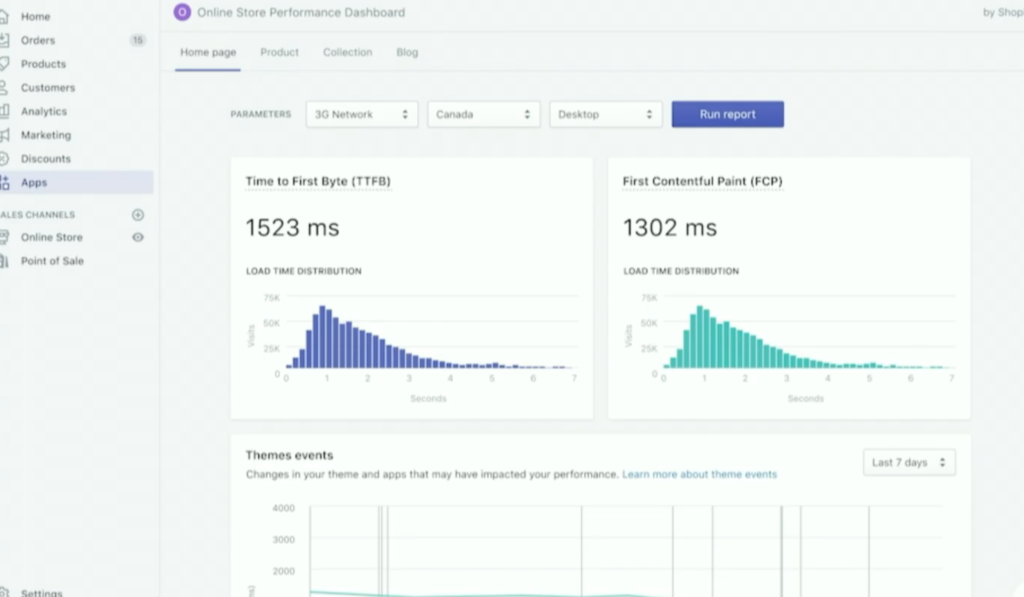Switch to the Product tab
The image size is (1024, 597).
pyautogui.click(x=280, y=52)
